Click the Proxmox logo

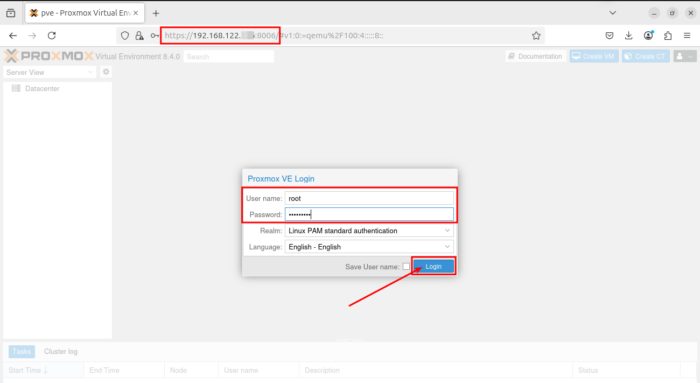point(49,56)
